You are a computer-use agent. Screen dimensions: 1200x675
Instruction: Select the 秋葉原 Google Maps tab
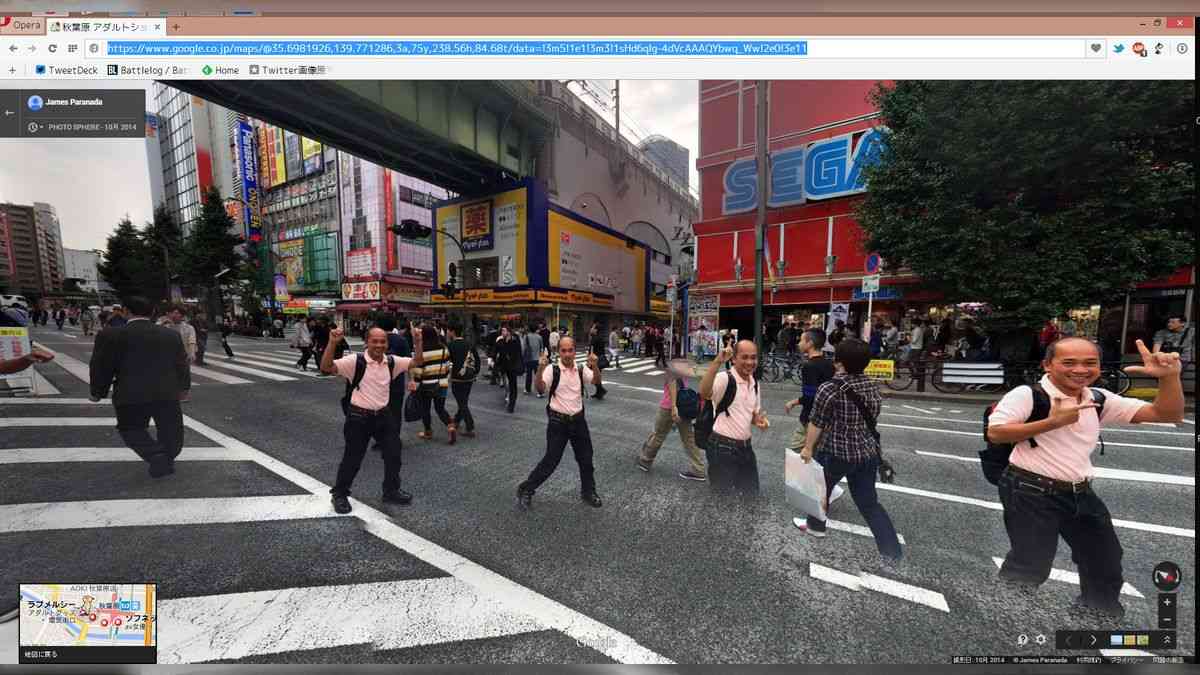[104, 27]
